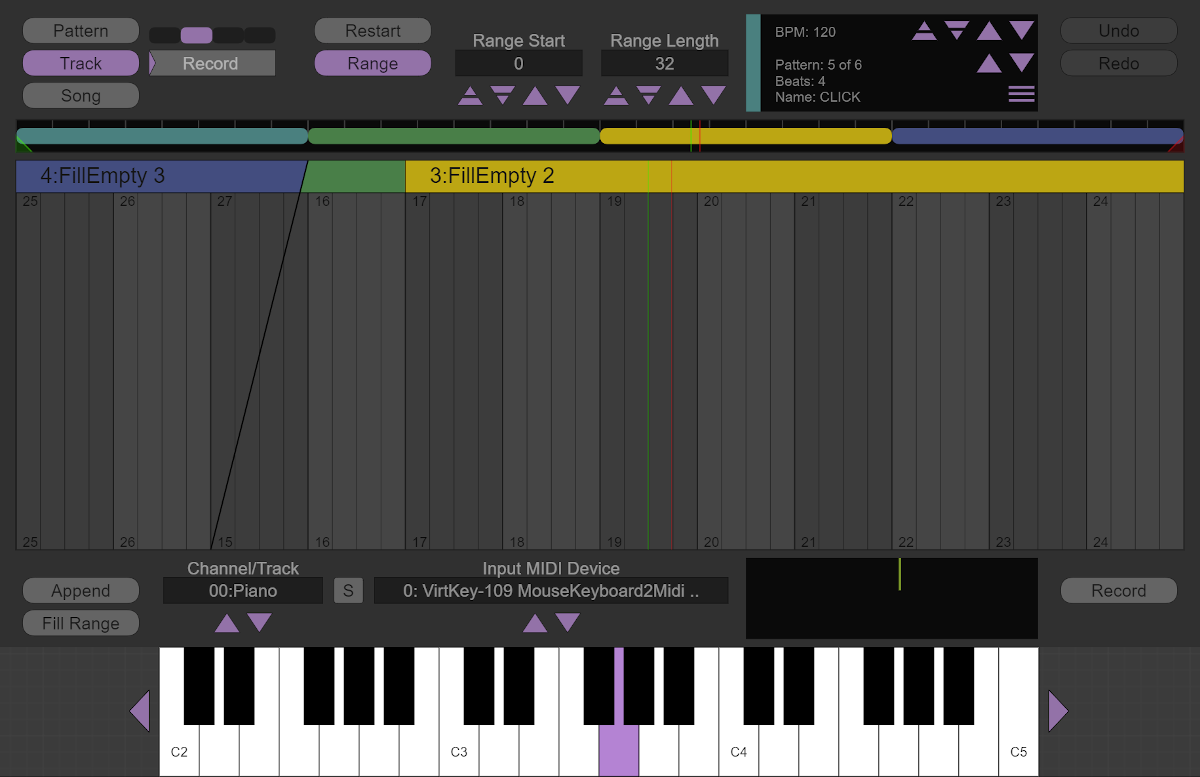
Task: Open the pattern hamburger menu icon
Action: pos(1021,94)
